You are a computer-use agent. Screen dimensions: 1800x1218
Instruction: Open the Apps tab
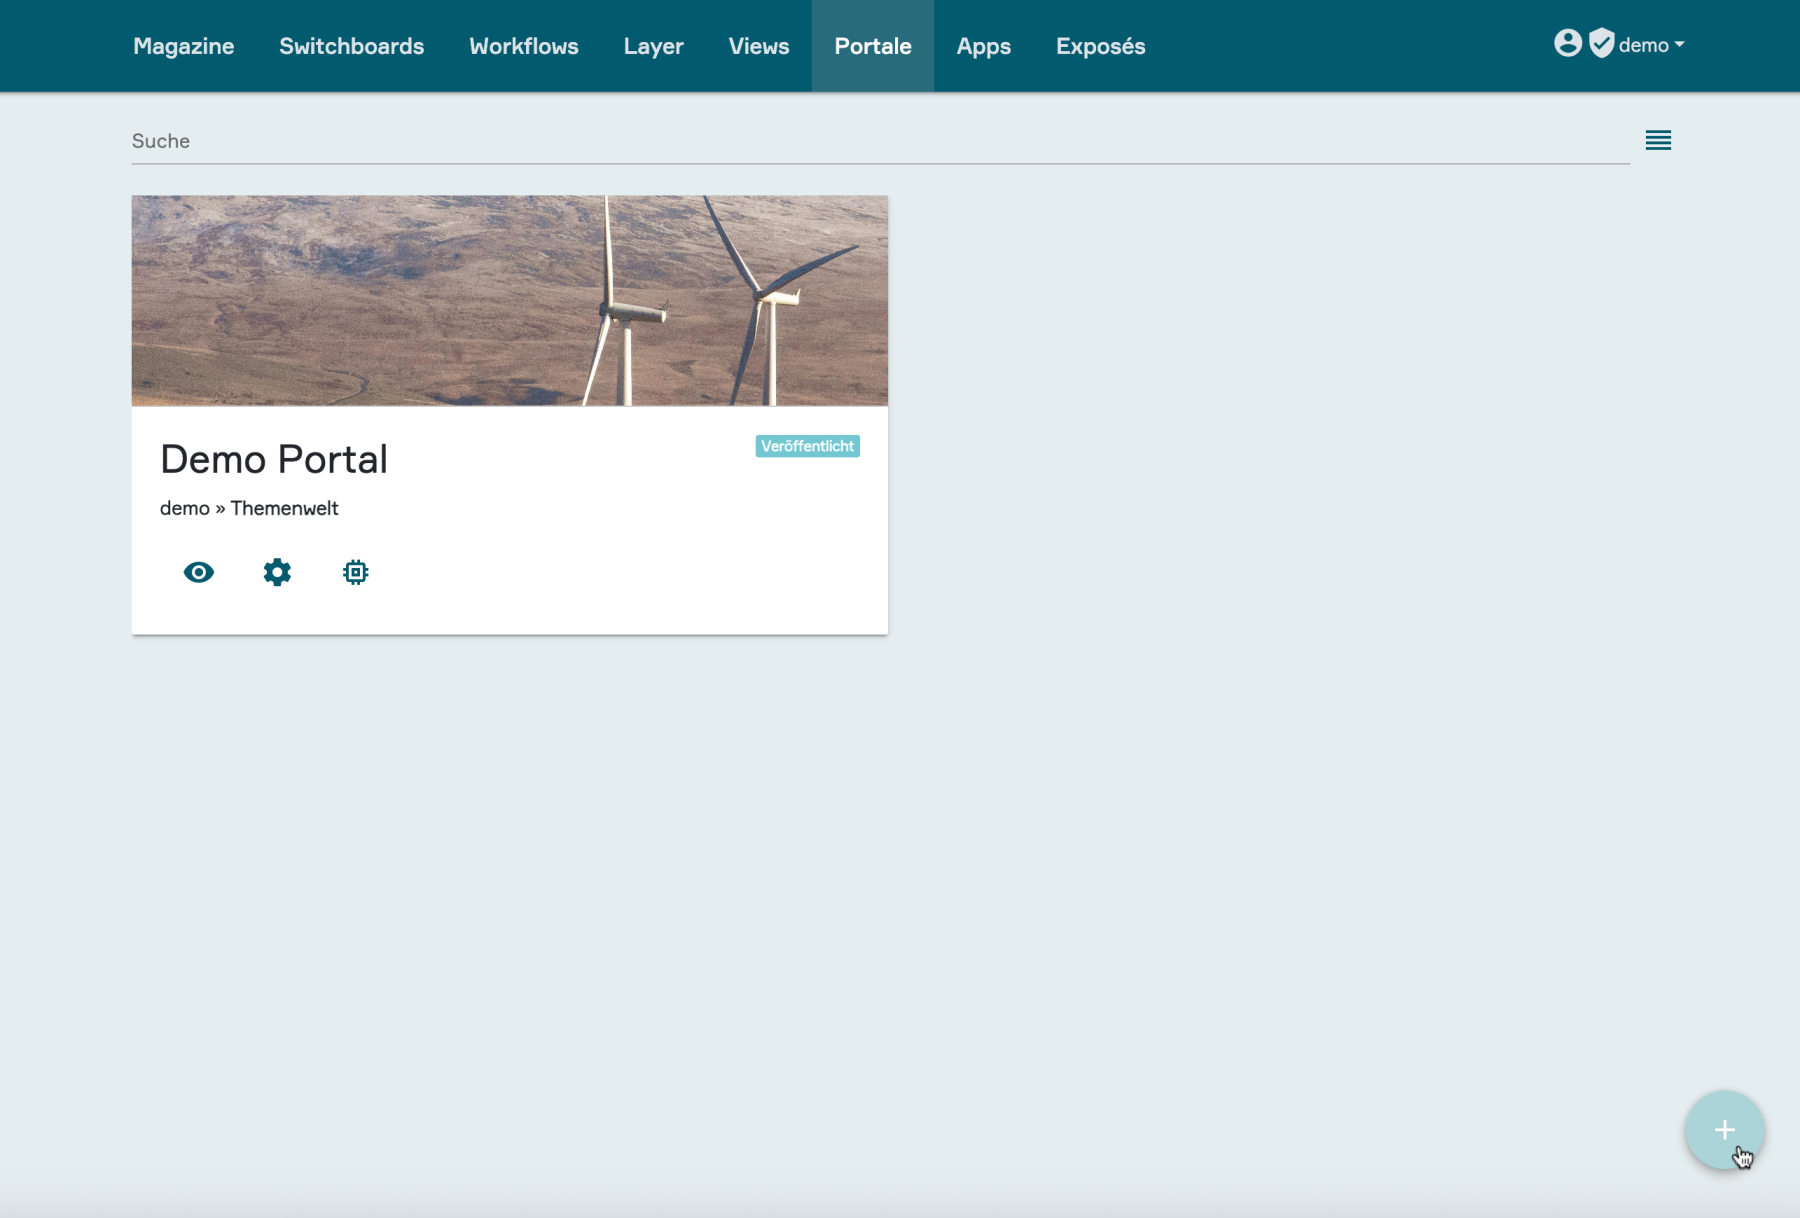point(983,46)
